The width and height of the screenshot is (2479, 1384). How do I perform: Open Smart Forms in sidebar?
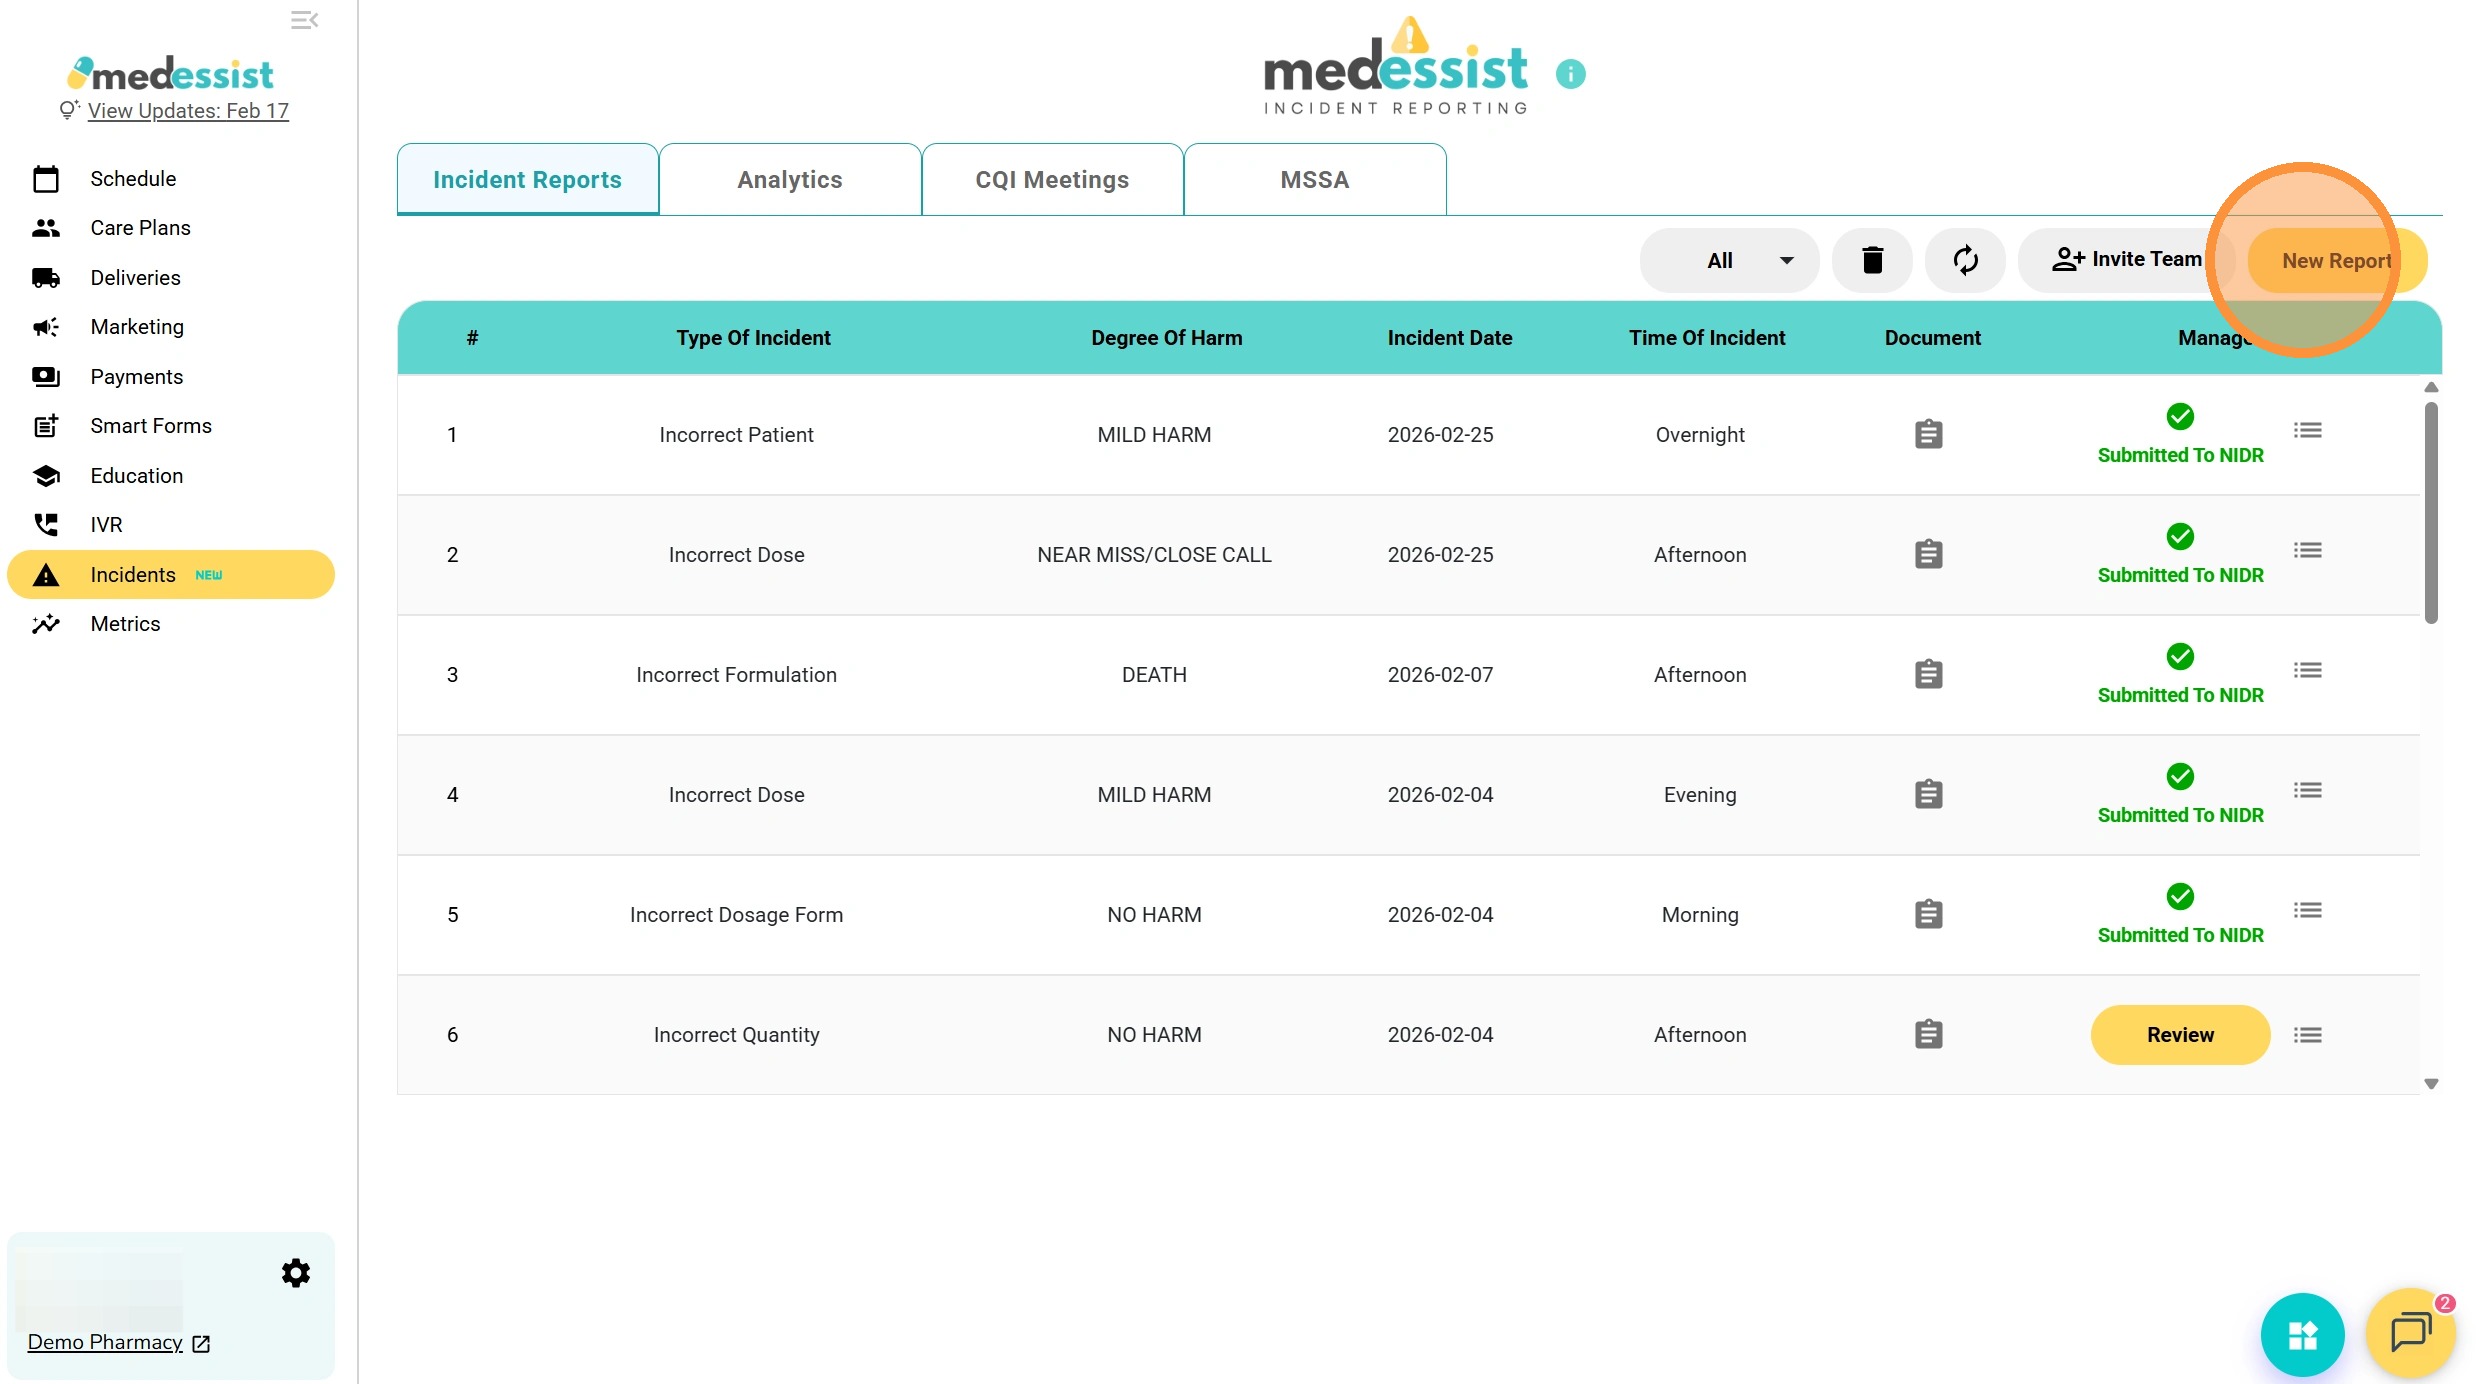(x=151, y=426)
